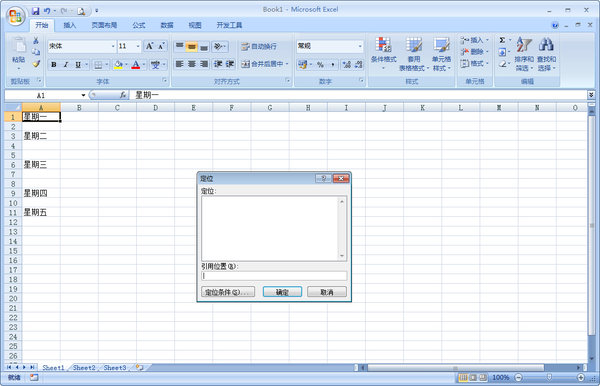
Task: Increase the cell indent
Action: (230, 64)
